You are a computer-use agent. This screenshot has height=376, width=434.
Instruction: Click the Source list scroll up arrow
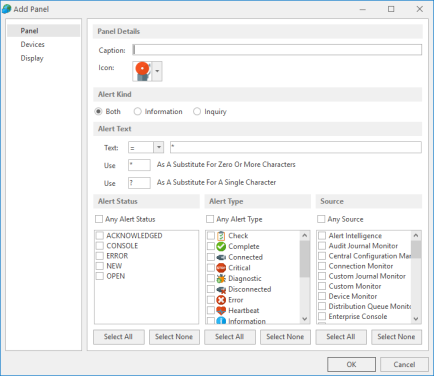click(x=416, y=236)
